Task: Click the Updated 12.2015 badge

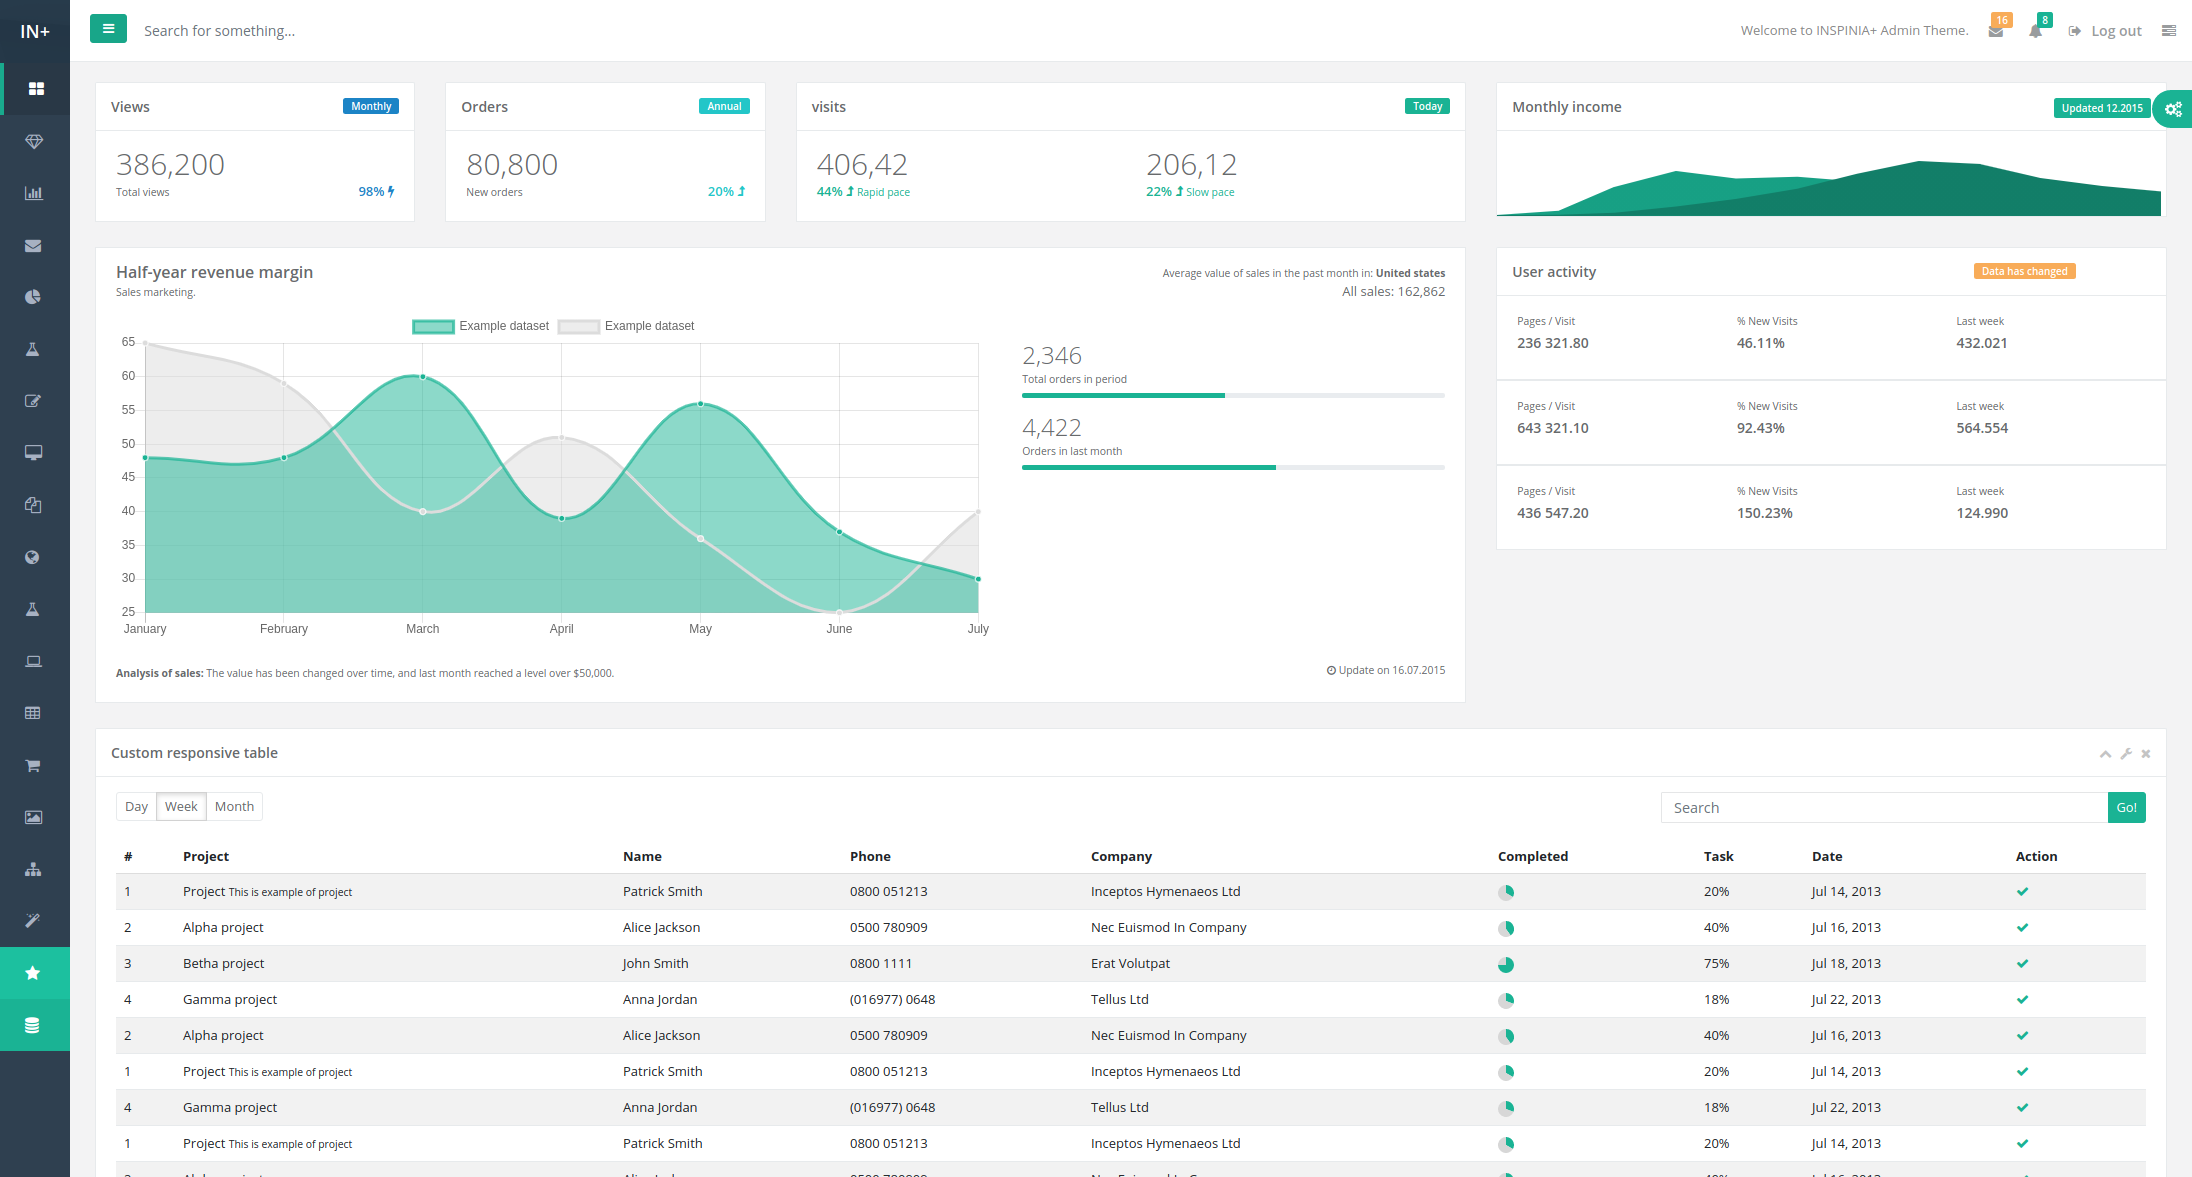Action: pos(2102,108)
